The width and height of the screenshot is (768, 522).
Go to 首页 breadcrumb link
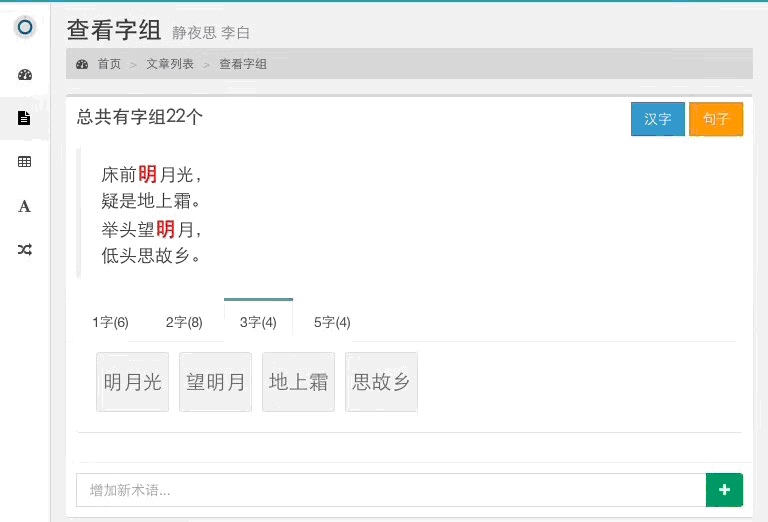point(109,64)
